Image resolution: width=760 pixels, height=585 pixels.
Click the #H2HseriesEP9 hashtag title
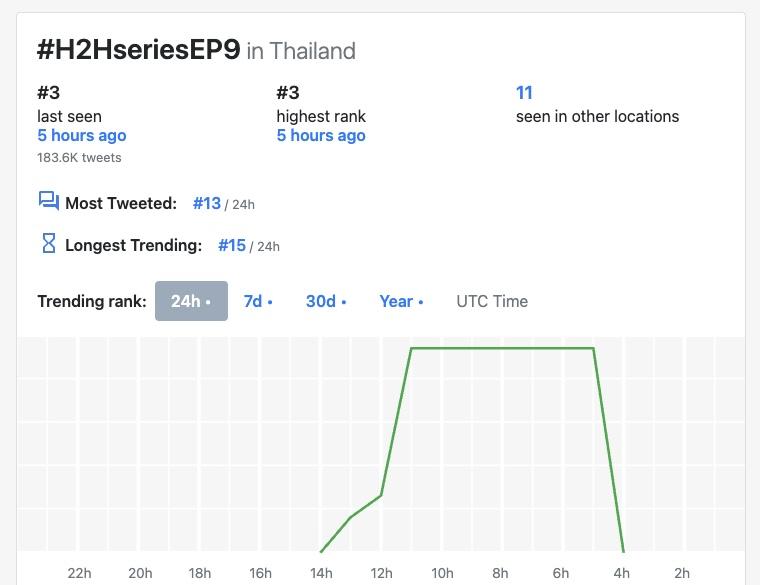coord(139,50)
